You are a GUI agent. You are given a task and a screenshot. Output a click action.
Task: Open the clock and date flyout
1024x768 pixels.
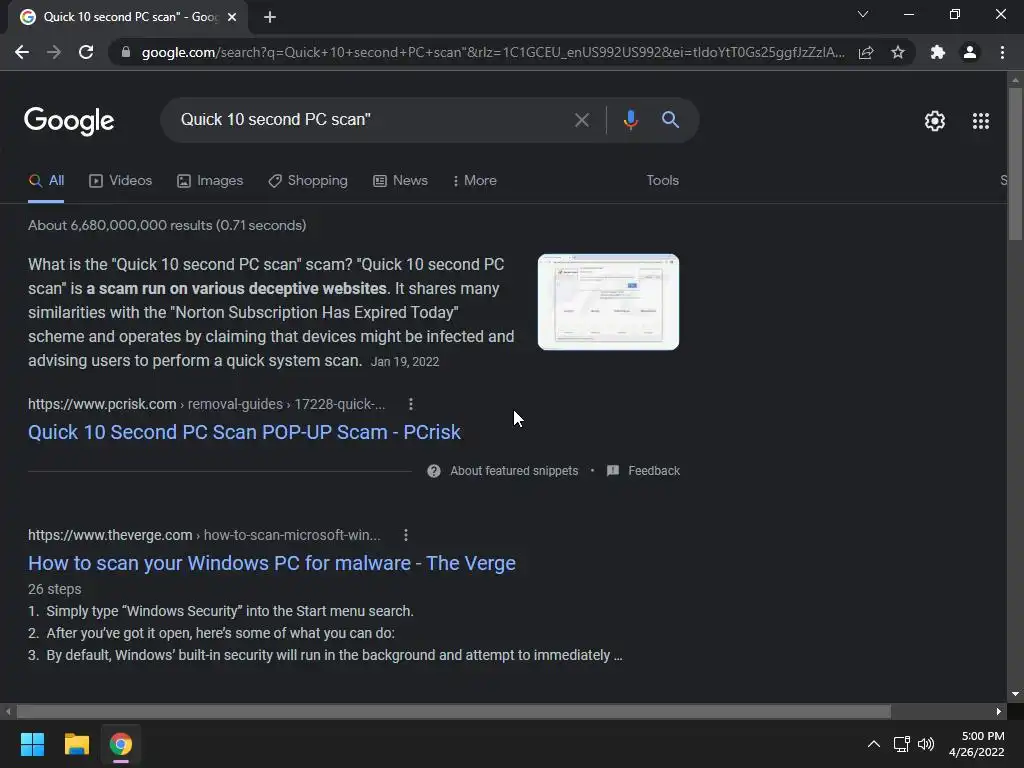(x=976, y=744)
